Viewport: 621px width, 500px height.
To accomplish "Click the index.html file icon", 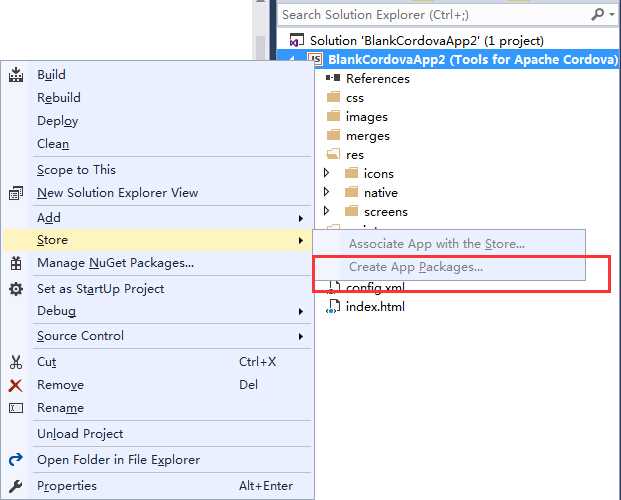I will tap(333, 307).
